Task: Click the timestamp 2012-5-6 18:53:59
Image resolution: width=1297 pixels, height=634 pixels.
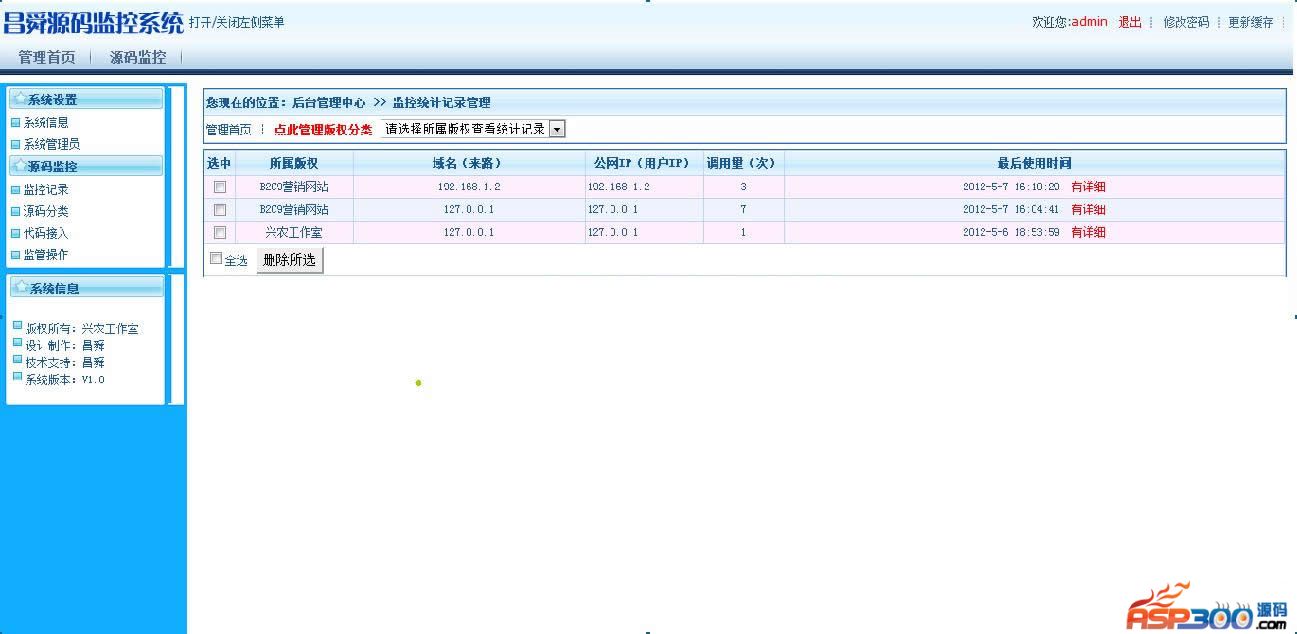Action: click(1011, 232)
